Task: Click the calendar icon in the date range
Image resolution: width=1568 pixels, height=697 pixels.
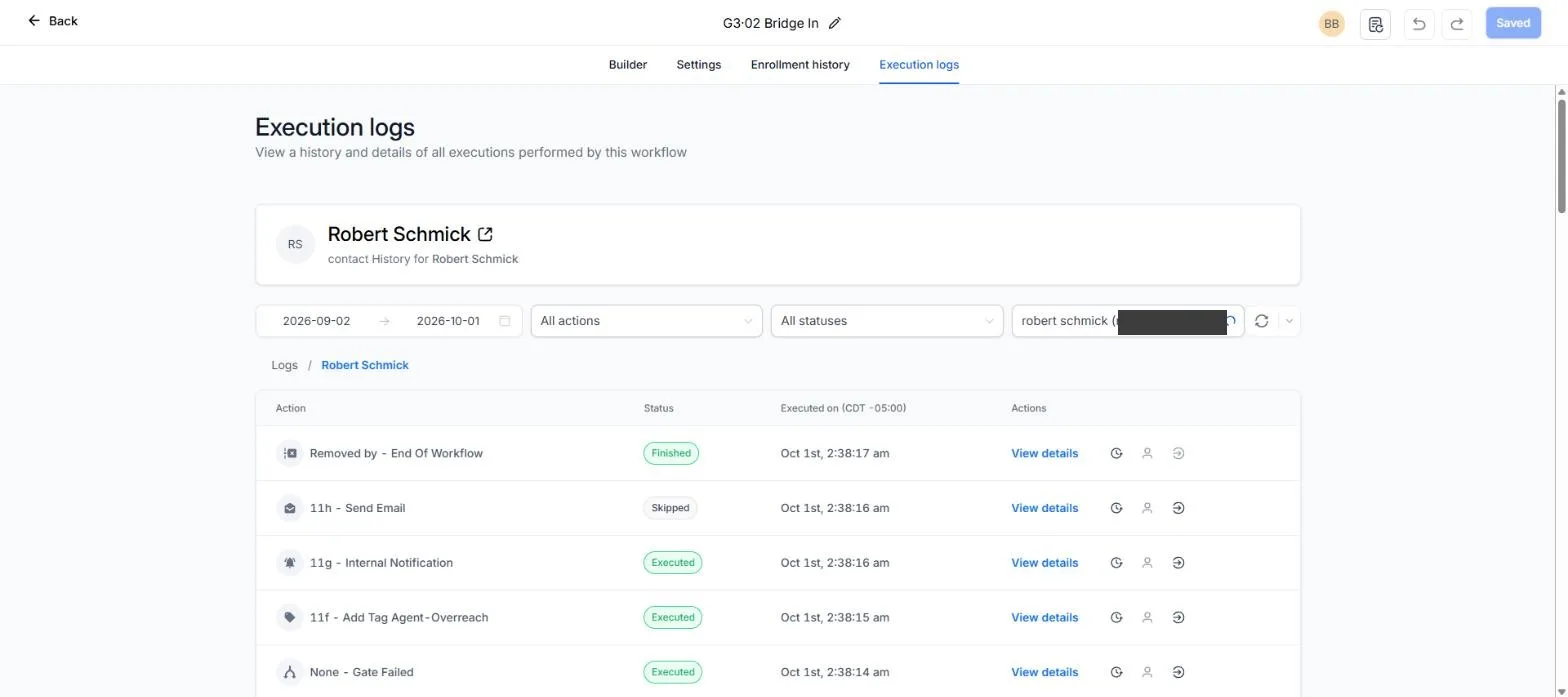Action: point(505,321)
